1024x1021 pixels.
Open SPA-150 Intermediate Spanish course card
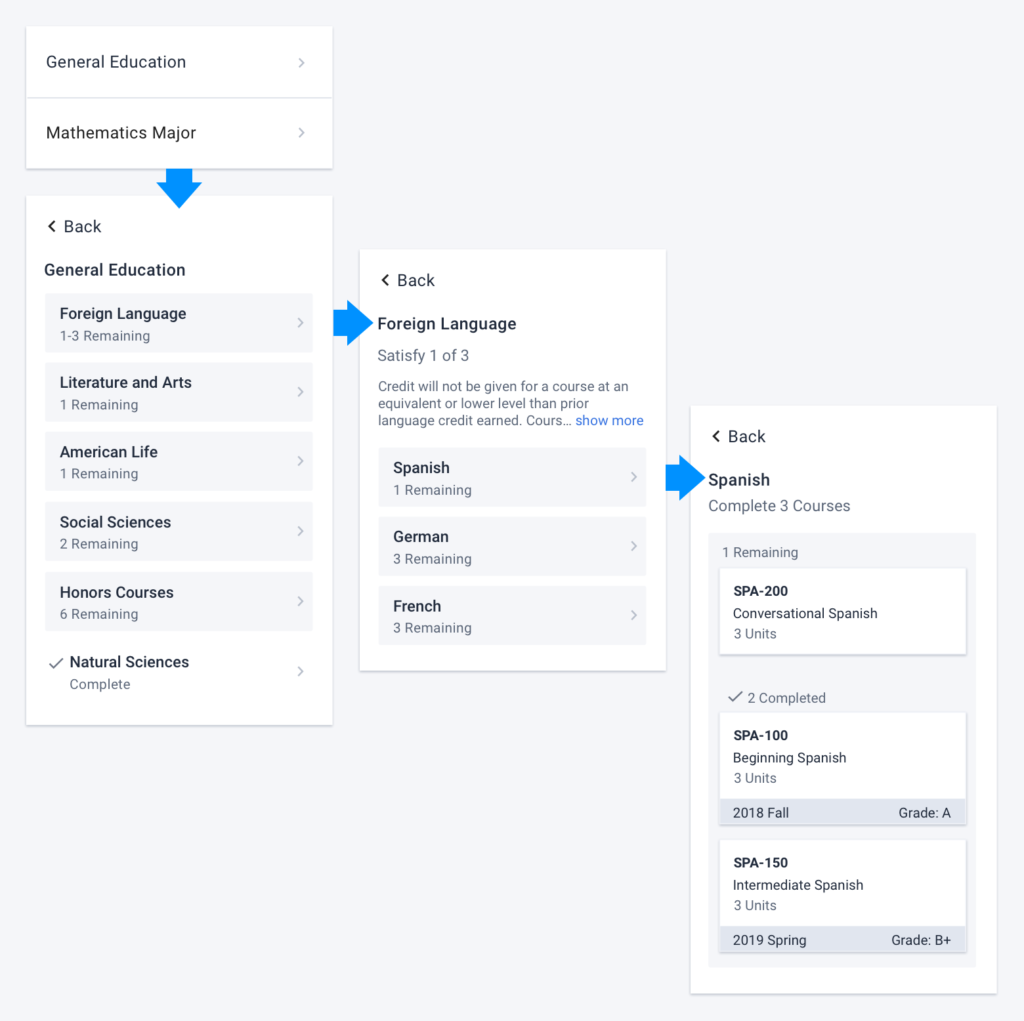tap(842, 896)
